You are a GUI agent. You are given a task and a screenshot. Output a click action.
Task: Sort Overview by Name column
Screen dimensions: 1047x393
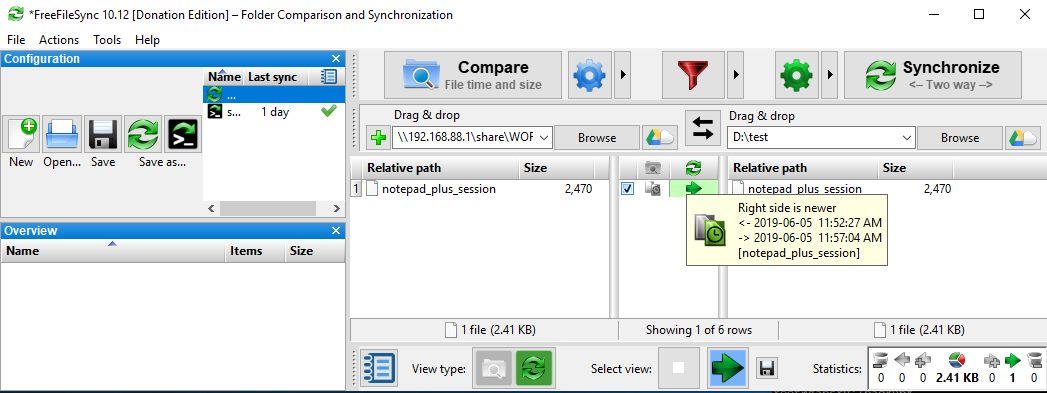click(112, 251)
